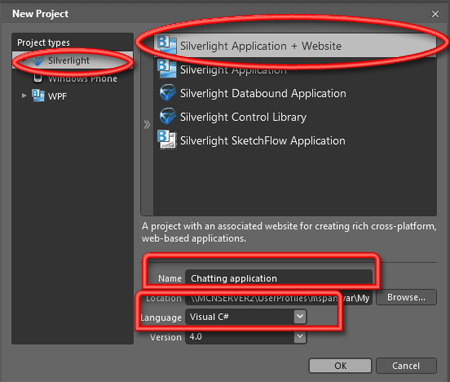The width and height of the screenshot is (450, 382).
Task: Close the New Project dialog
Action: (435, 14)
